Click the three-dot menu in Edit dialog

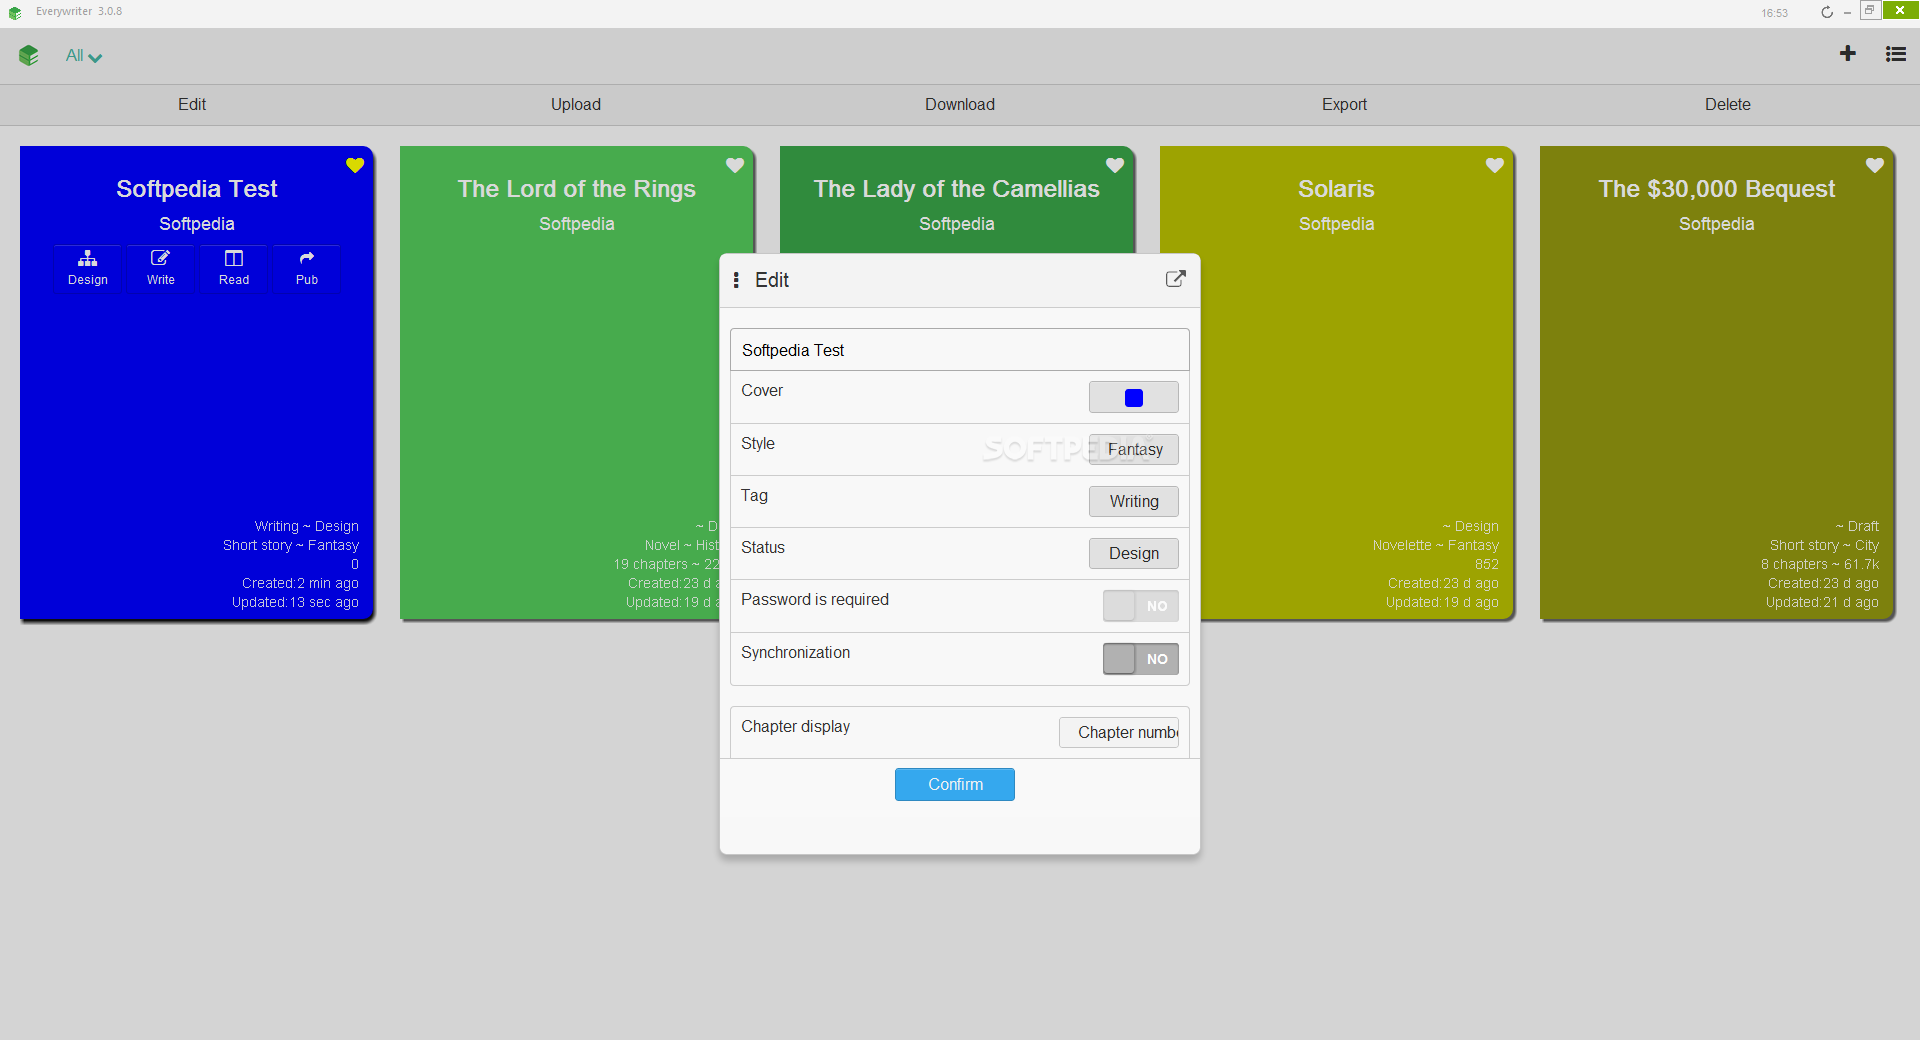pyautogui.click(x=736, y=280)
